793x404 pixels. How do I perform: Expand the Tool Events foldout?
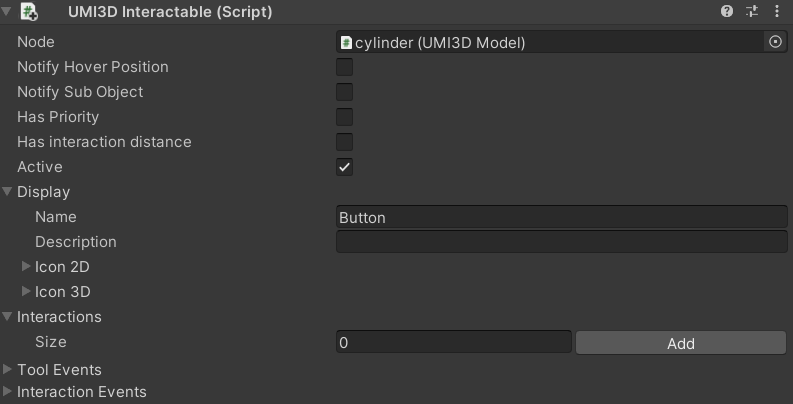[x=7, y=369]
